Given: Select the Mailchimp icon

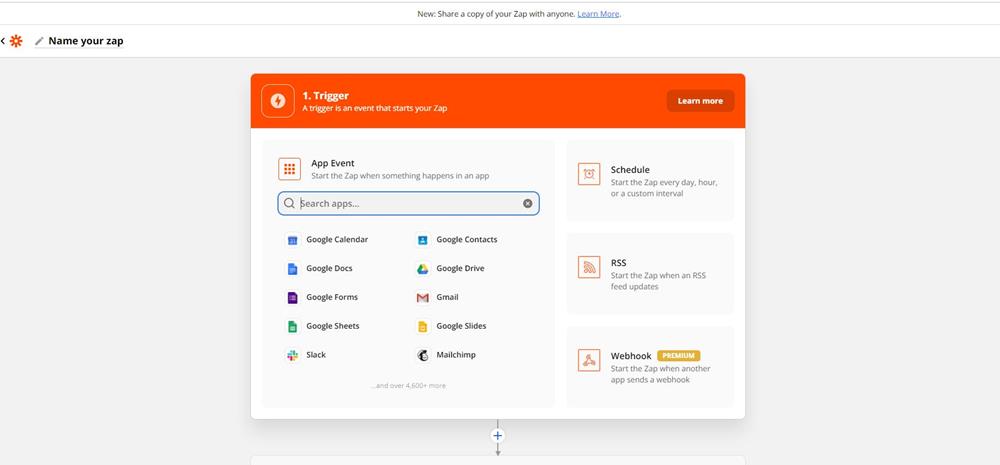Looking at the screenshot, I should (x=422, y=355).
